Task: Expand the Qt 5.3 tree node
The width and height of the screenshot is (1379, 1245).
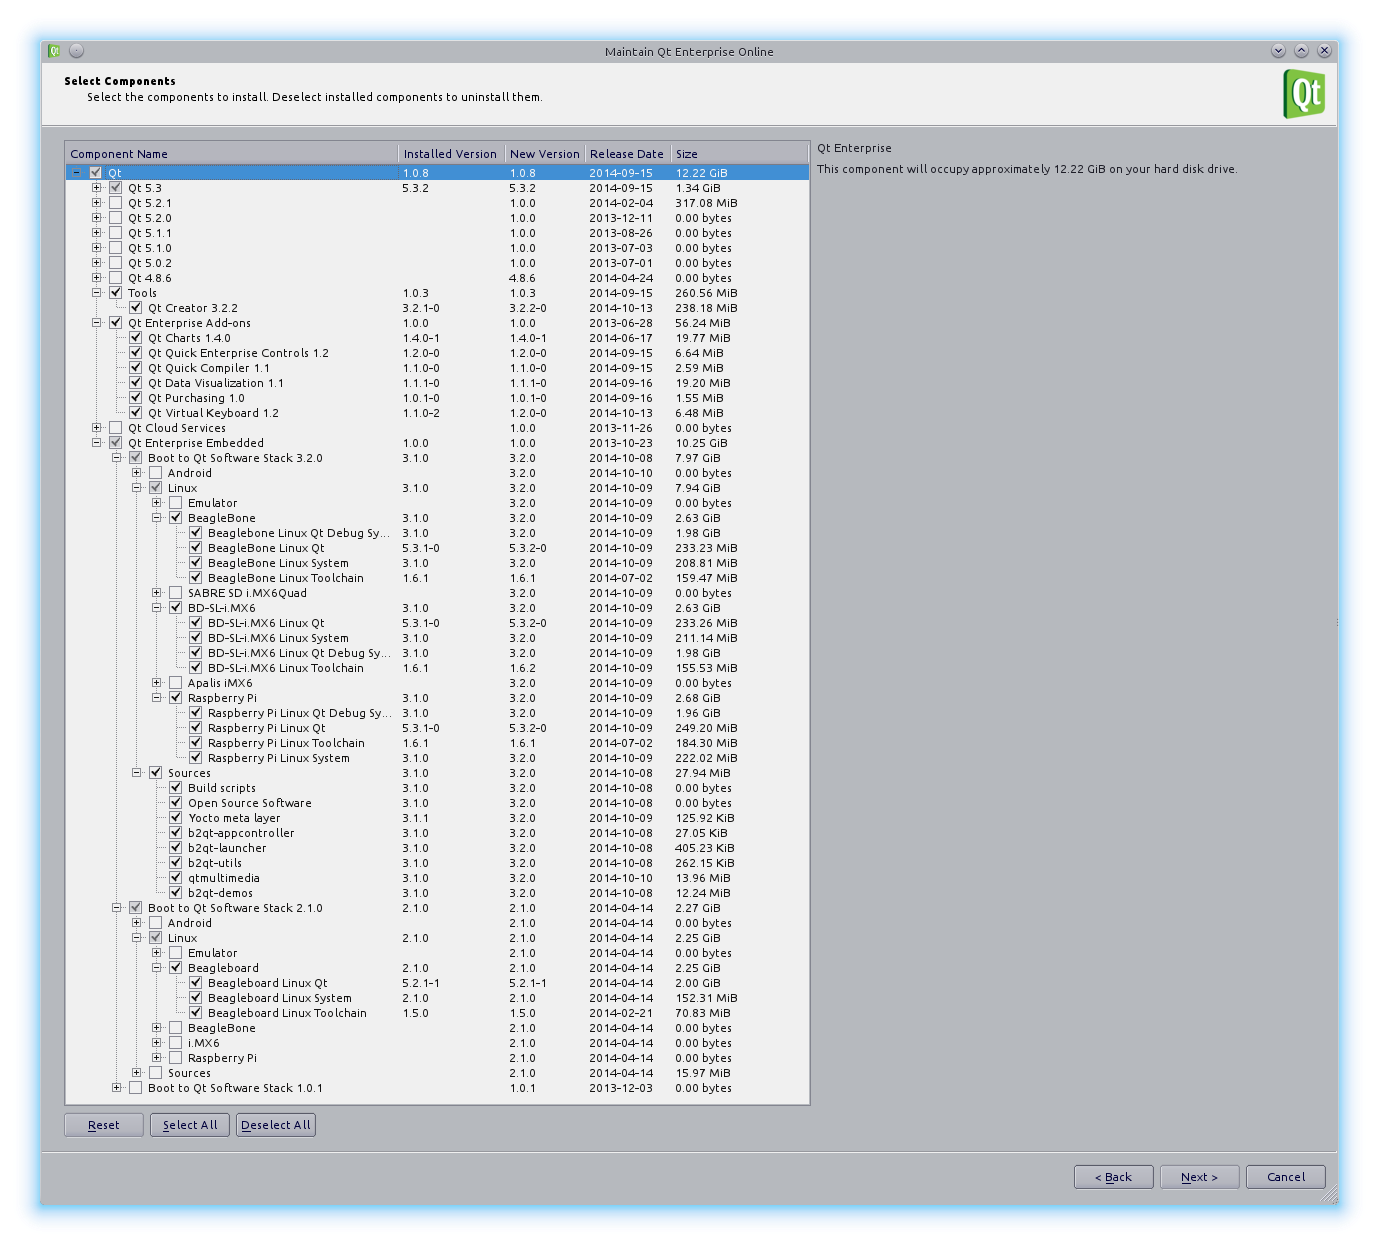Action: (97, 188)
